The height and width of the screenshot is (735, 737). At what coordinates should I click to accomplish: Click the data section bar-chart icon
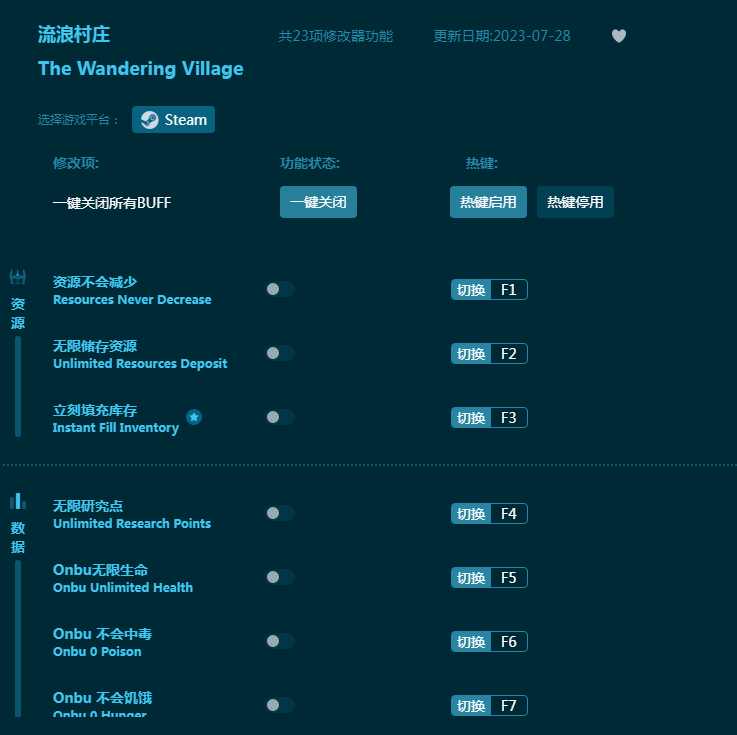(x=18, y=501)
